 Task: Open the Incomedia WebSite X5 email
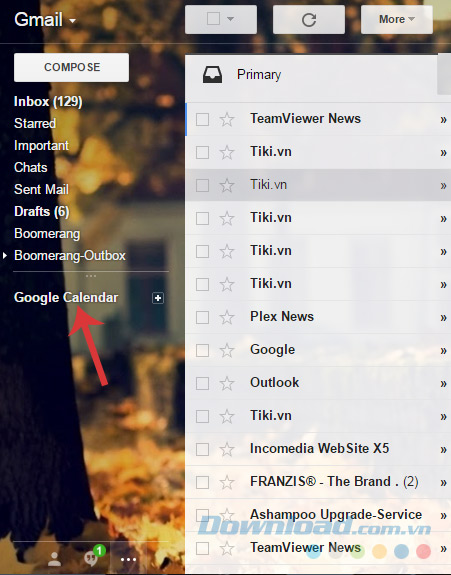[x=319, y=448]
